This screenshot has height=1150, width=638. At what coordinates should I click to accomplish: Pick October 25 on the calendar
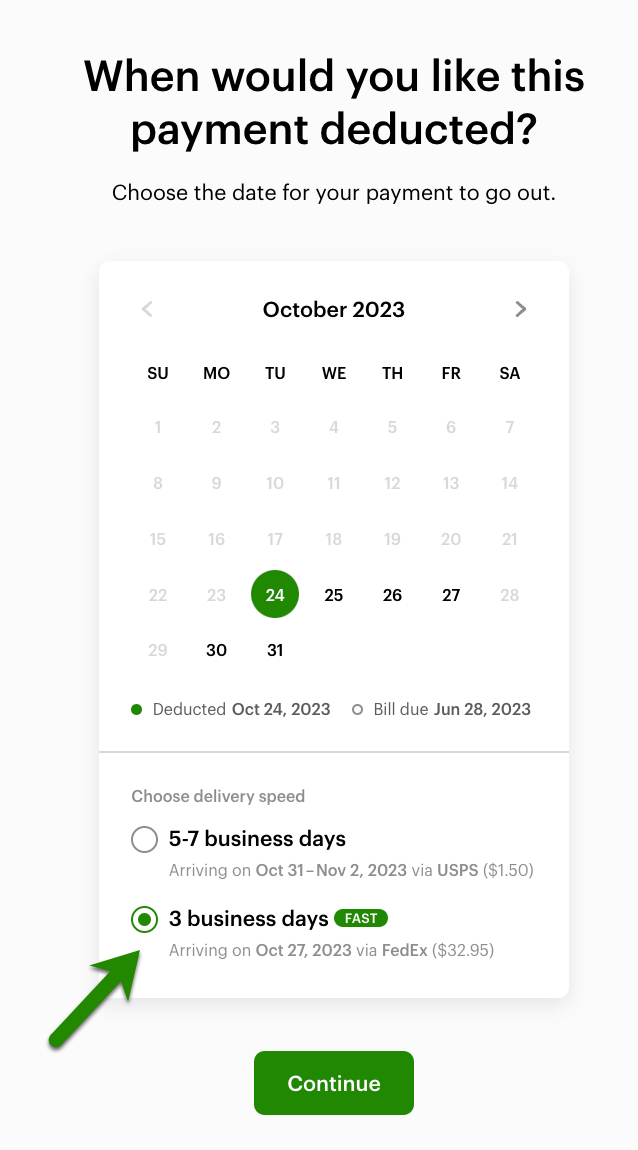click(334, 595)
